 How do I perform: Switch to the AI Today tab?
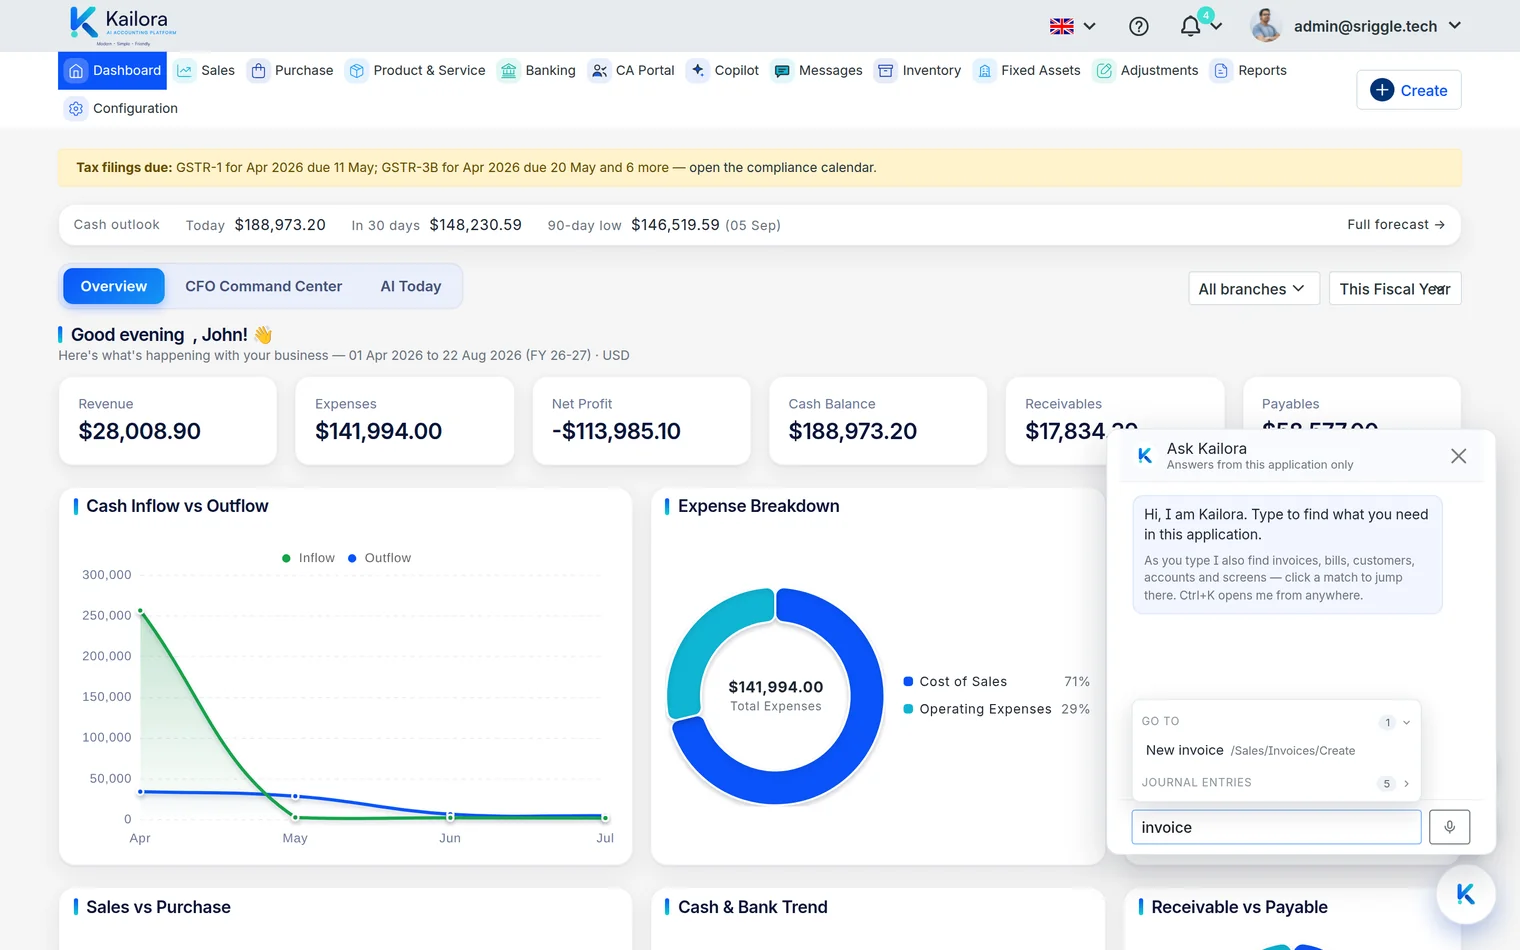[411, 286]
